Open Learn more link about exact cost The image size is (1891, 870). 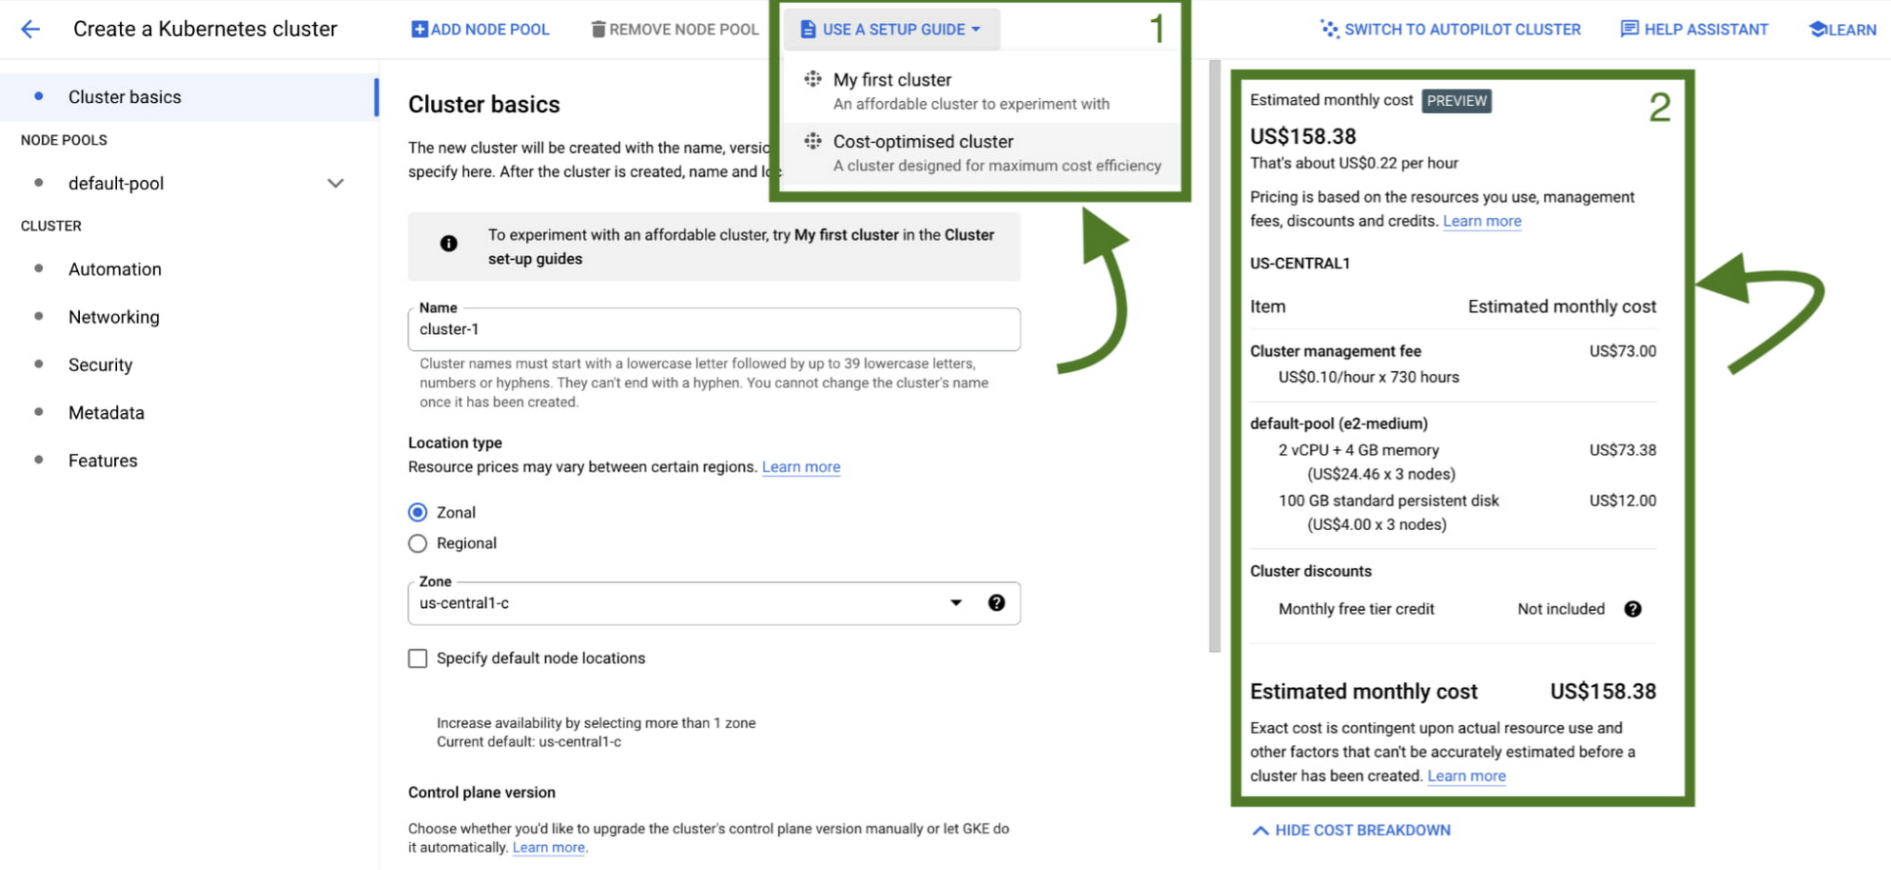pos(1466,776)
